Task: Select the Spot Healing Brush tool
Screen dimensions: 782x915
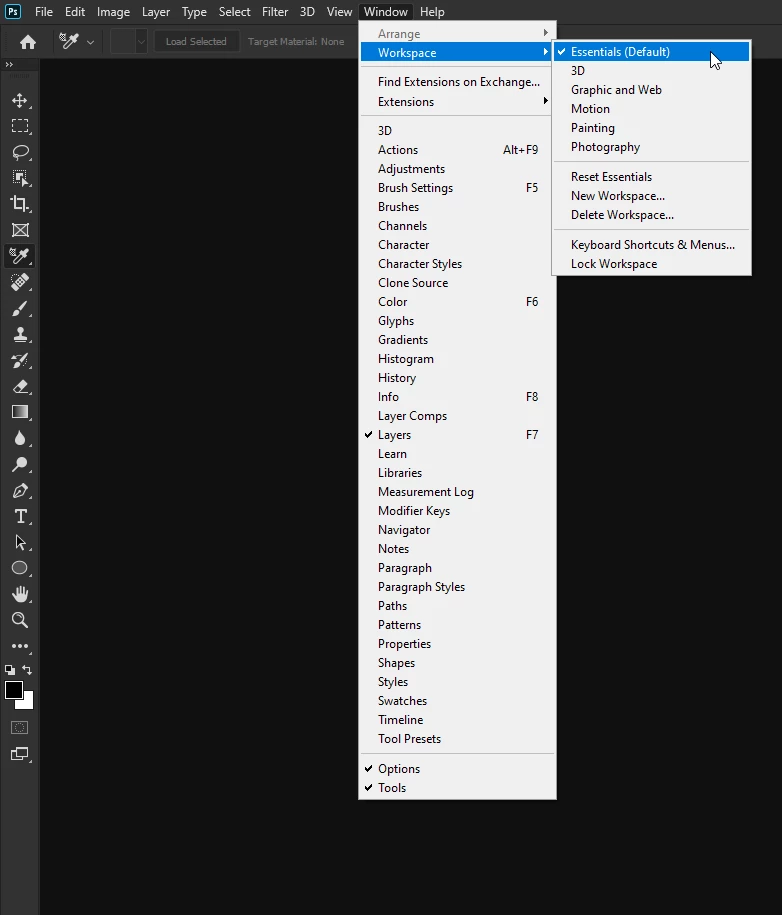Action: coord(20,282)
